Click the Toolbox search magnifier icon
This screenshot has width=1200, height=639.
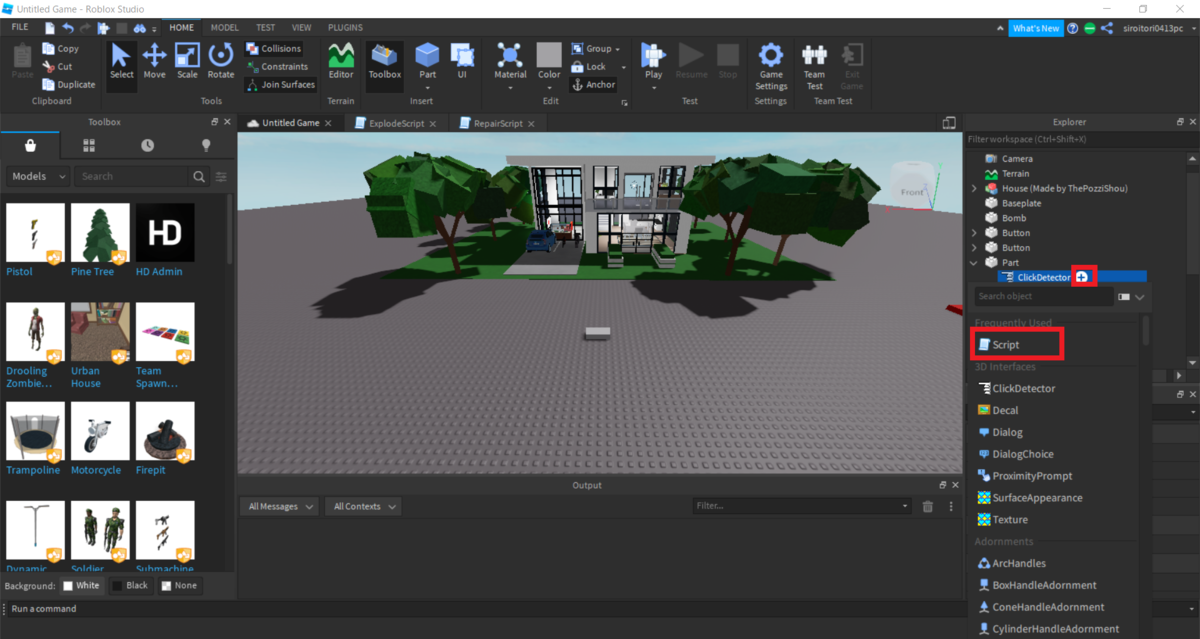199,176
